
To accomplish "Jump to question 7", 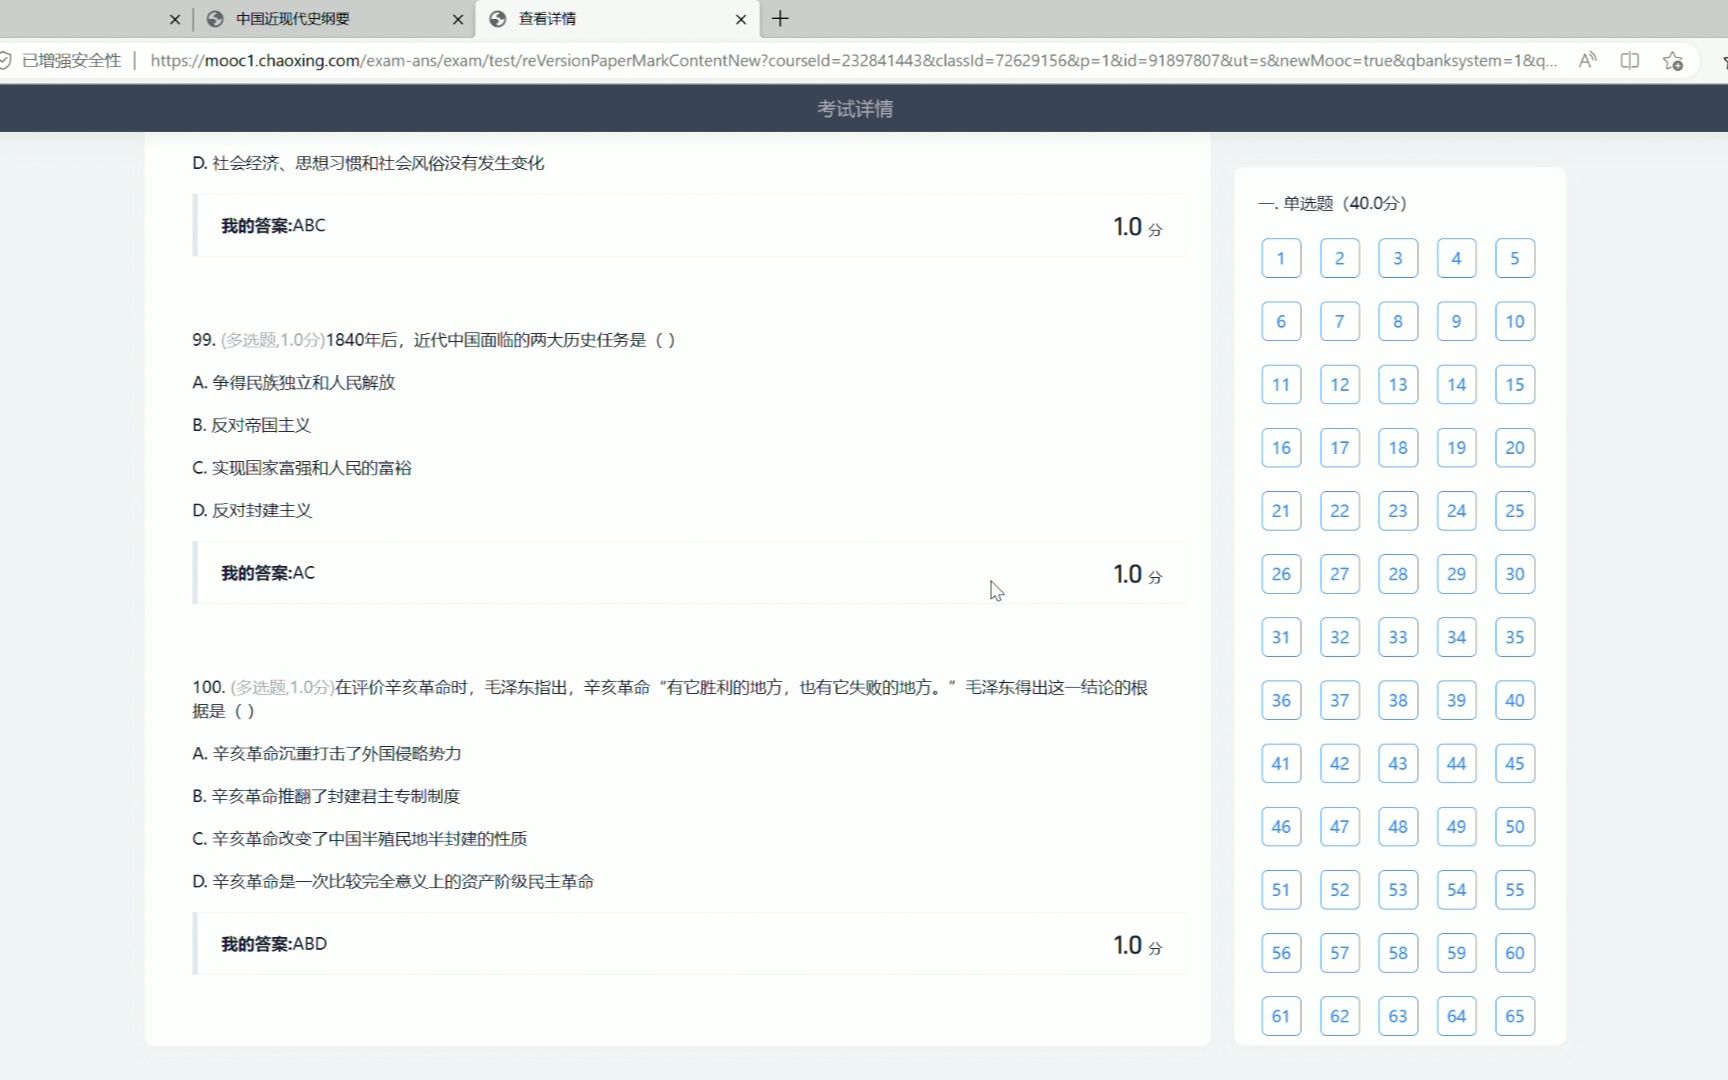I will point(1340,321).
